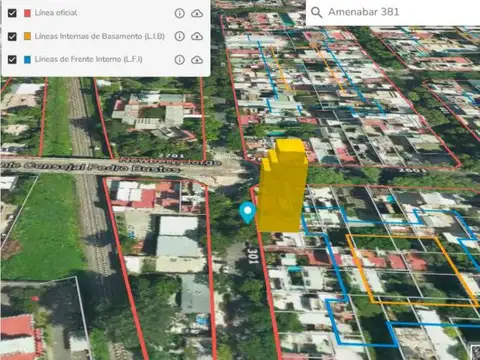The width and height of the screenshot is (480, 360).
Task: Download Líneas de Frente Interno layer
Action: point(197,60)
